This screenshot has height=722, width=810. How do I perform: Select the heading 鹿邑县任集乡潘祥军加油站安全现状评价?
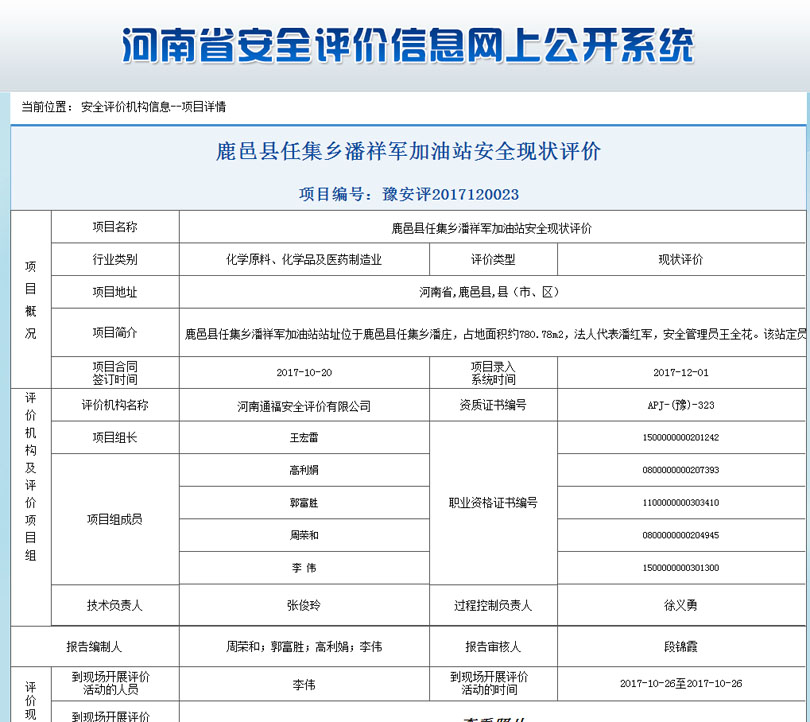click(x=408, y=151)
